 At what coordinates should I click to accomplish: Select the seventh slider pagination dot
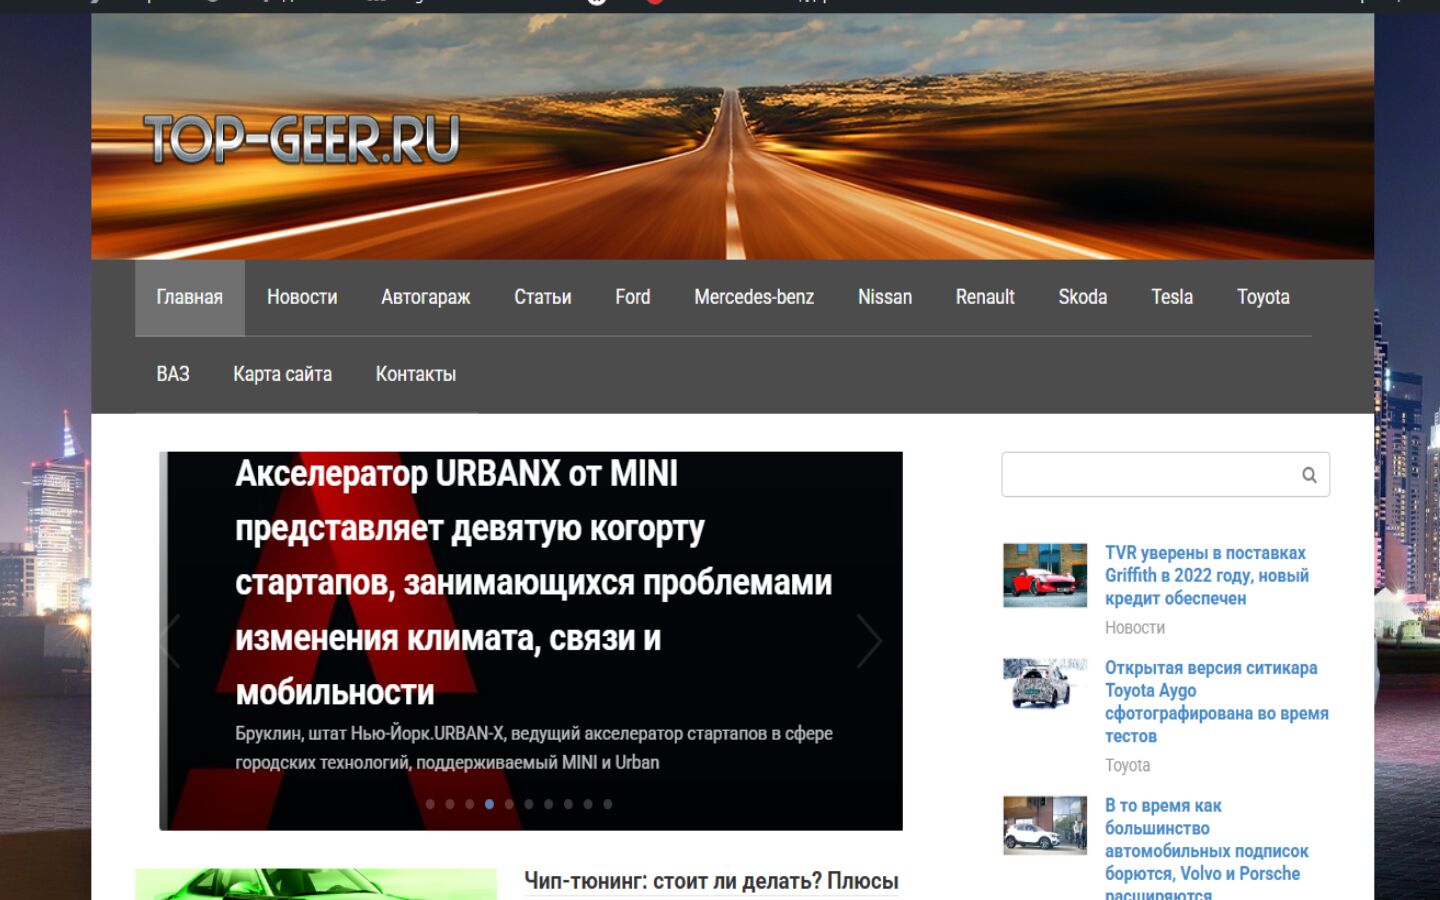pyautogui.click(x=548, y=804)
